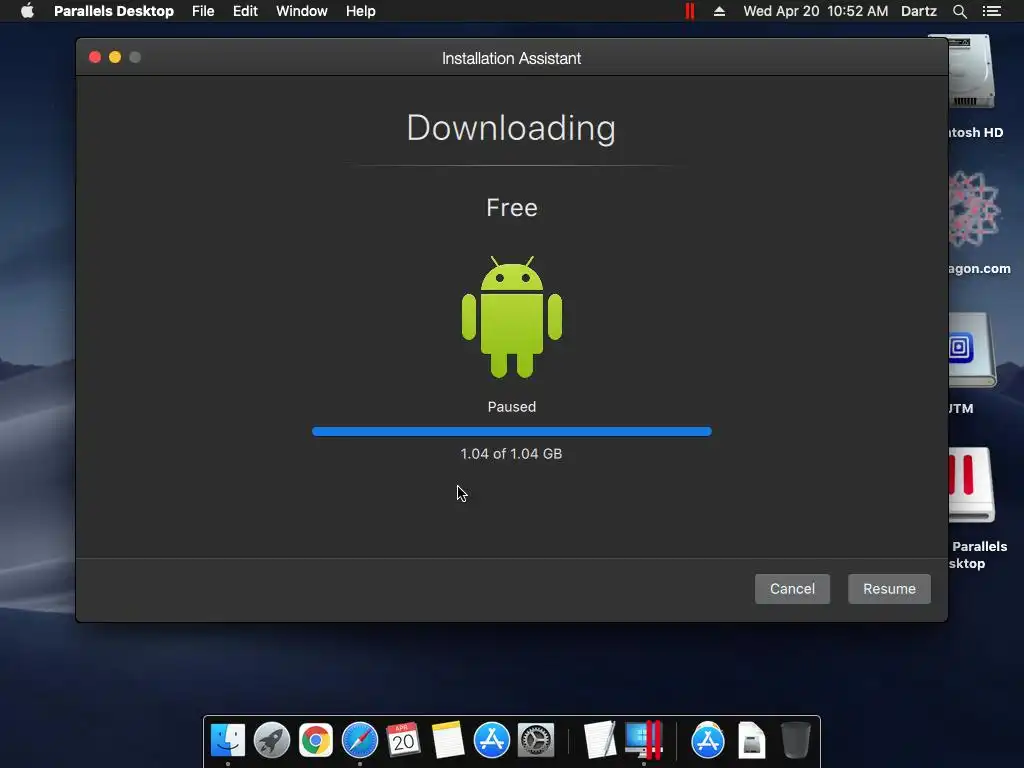Open Spotlight search magnifier
This screenshot has height=768, width=1024.
(959, 11)
